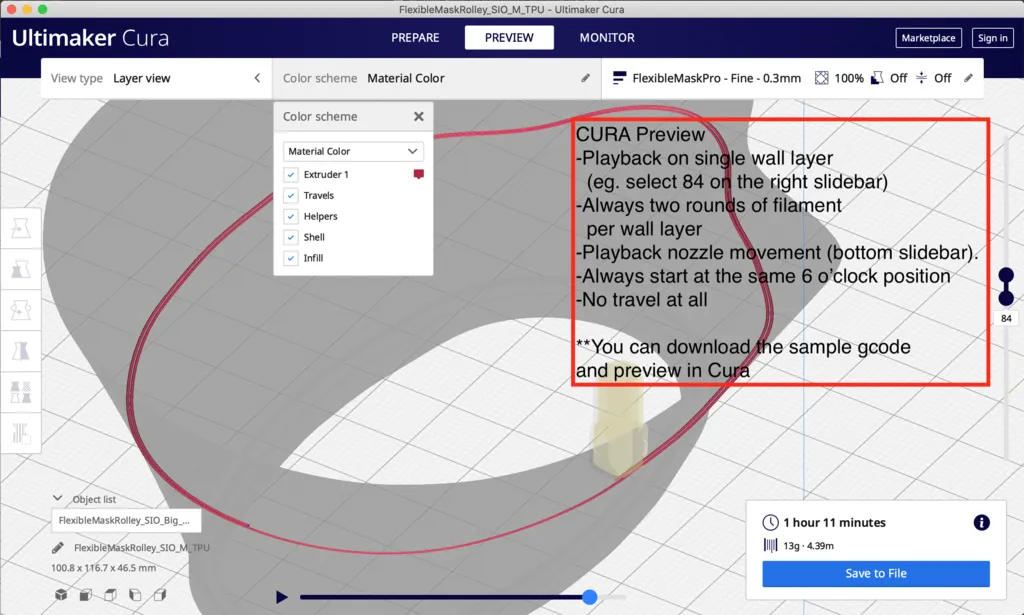The width and height of the screenshot is (1024, 615).
Task: Toggle Travels checkbox
Action: [x=291, y=195]
